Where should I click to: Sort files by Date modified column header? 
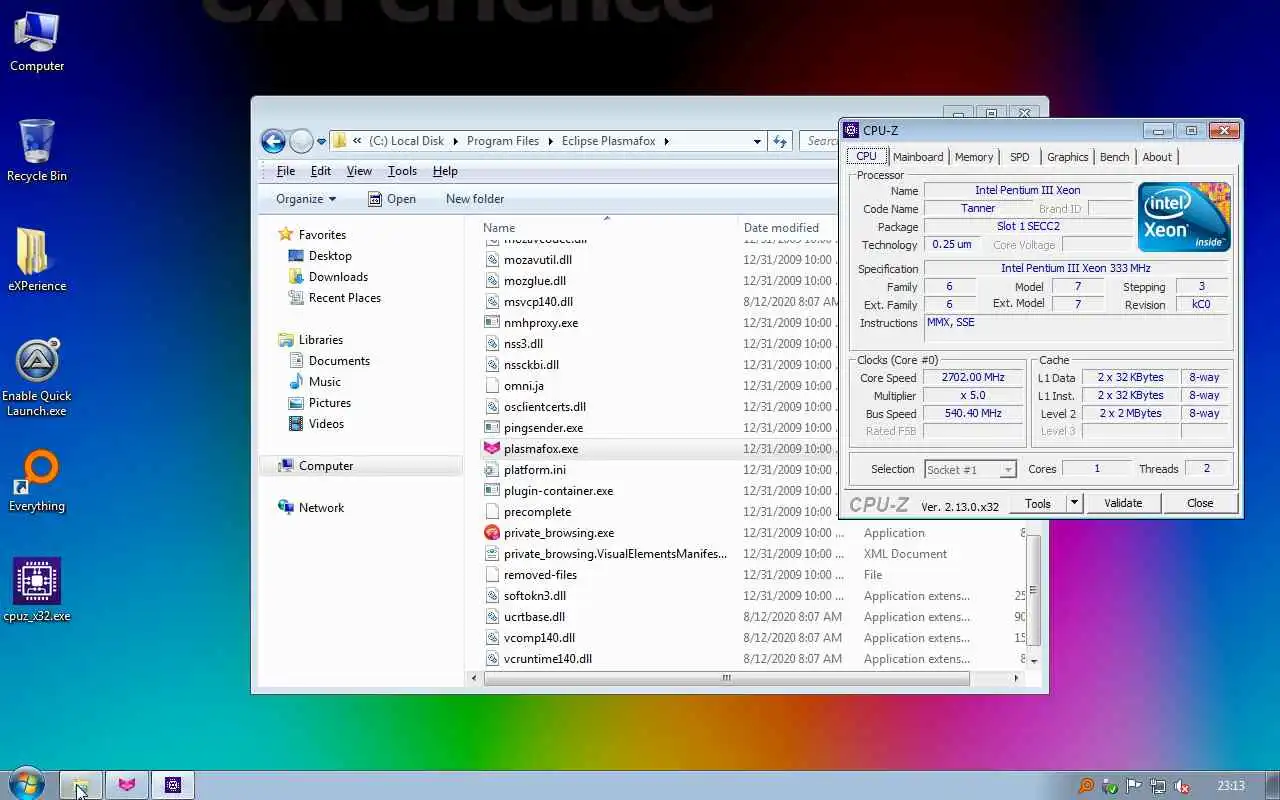pyautogui.click(x=788, y=227)
